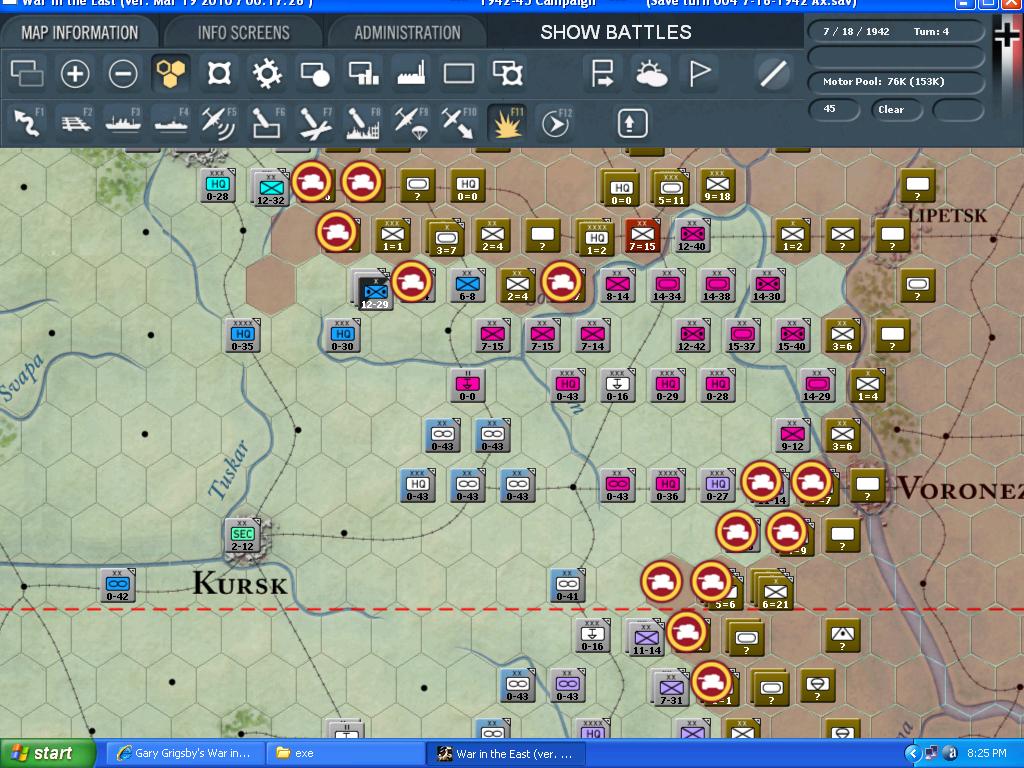Switch to the INFO SCREENS tab

pyautogui.click(x=244, y=32)
